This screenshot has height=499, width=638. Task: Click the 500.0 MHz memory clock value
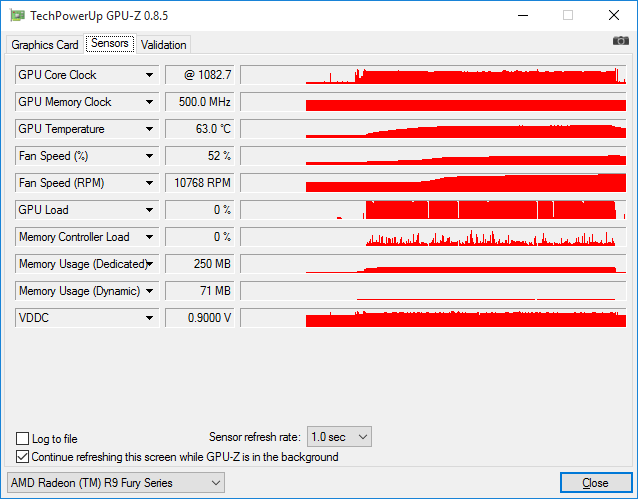pos(200,102)
